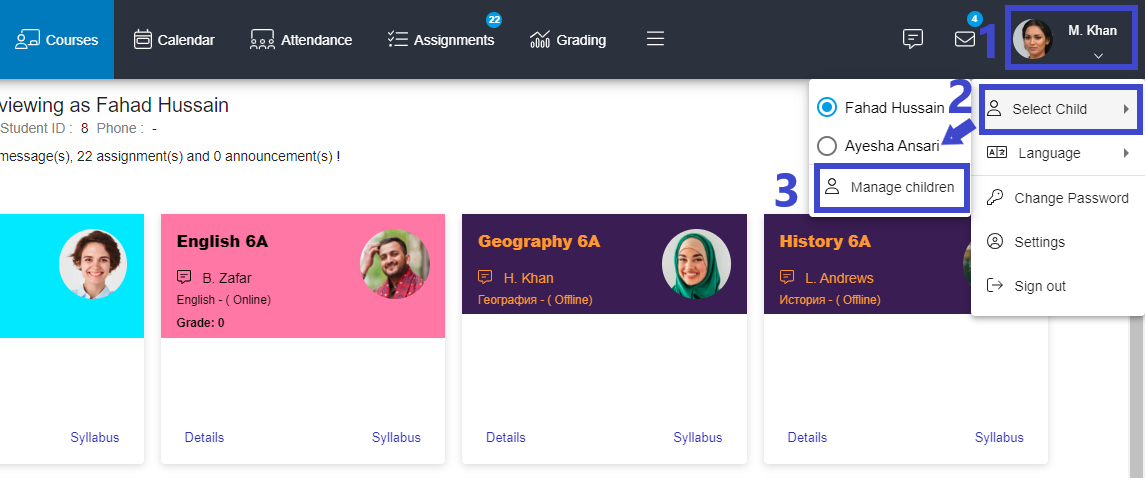Screen dimensions: 1145x478
Task: Click the hamburger menu icon
Action: pyautogui.click(x=655, y=39)
